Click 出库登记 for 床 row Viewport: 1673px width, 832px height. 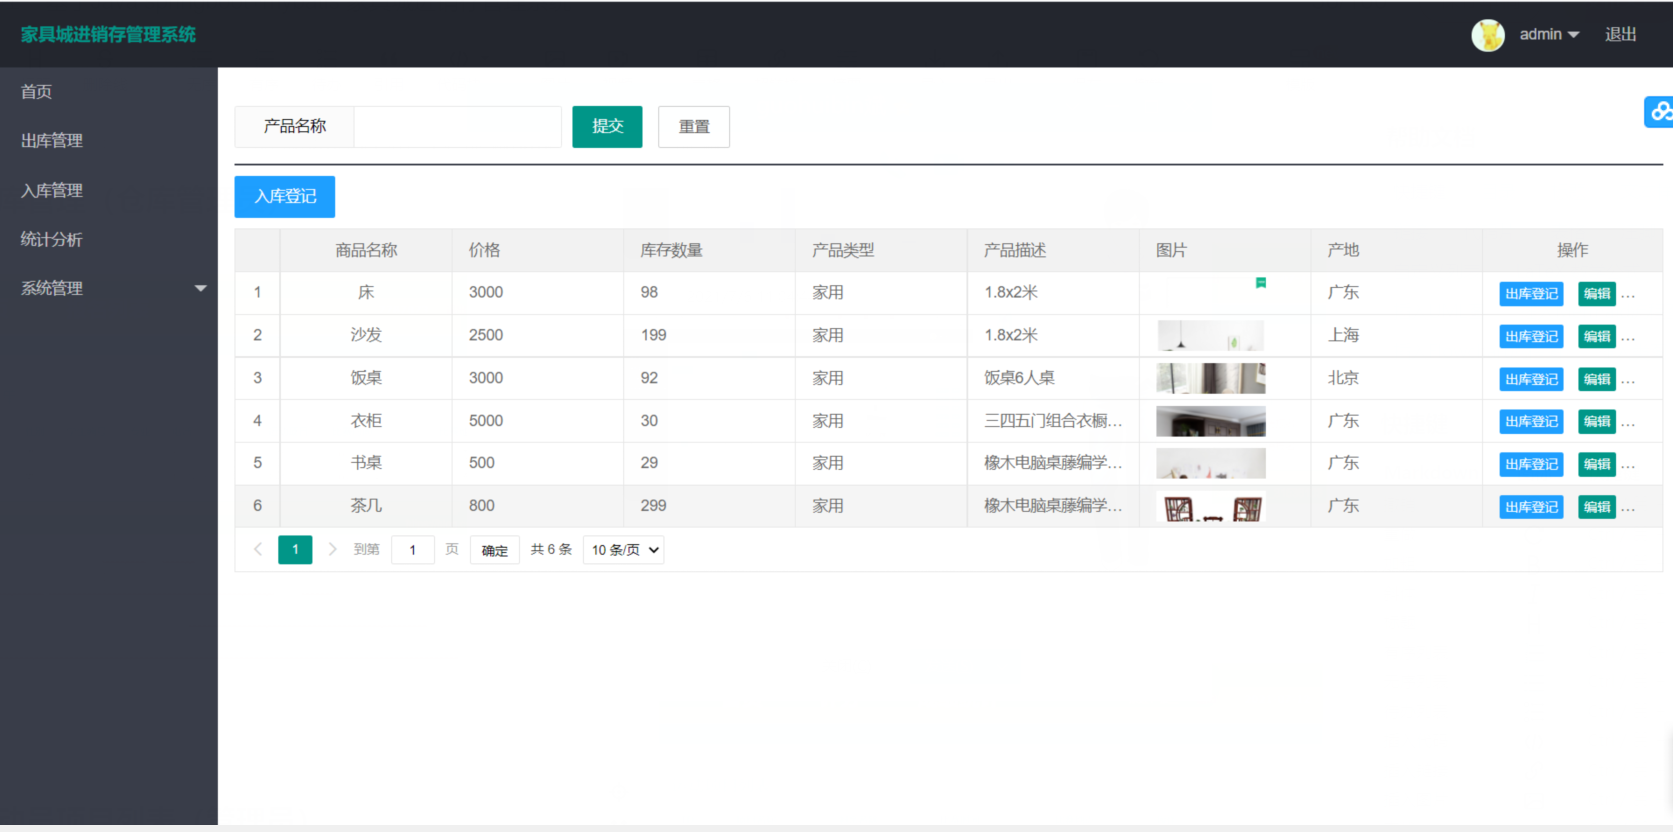1531,294
